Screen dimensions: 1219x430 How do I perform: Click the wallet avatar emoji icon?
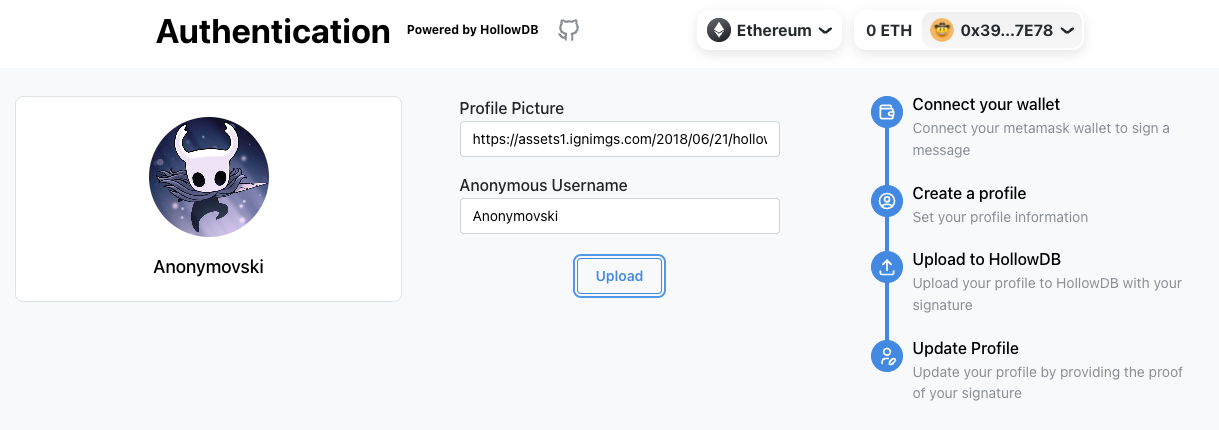click(x=941, y=31)
